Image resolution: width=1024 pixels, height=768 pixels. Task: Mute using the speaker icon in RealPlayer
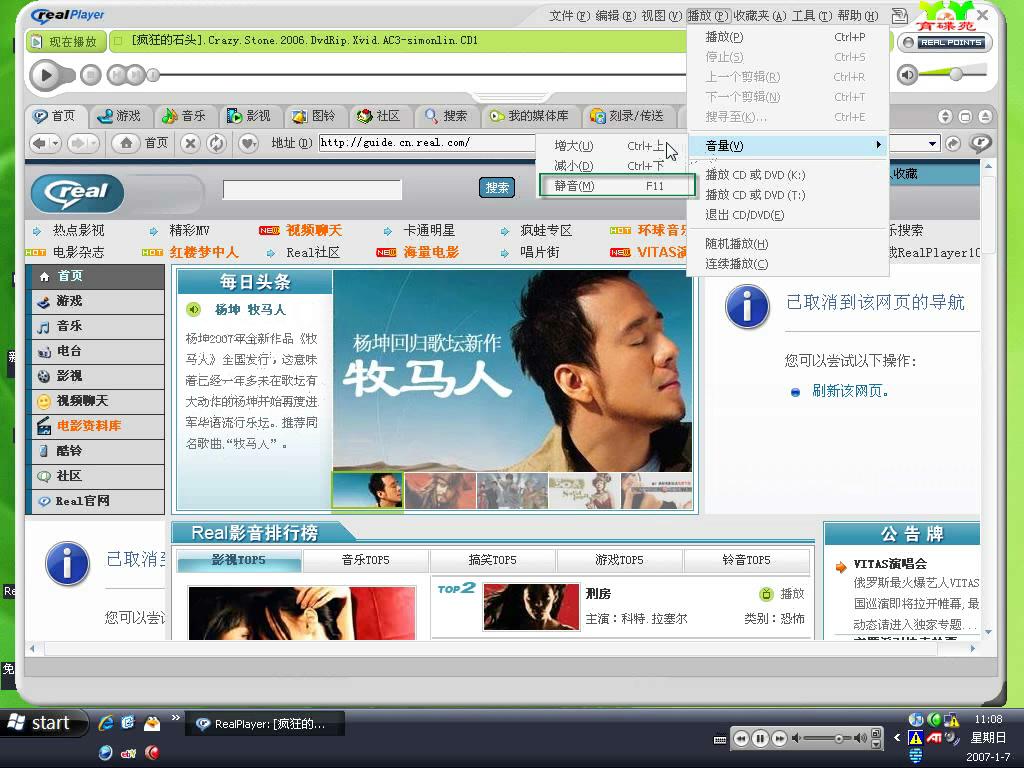tap(908, 75)
